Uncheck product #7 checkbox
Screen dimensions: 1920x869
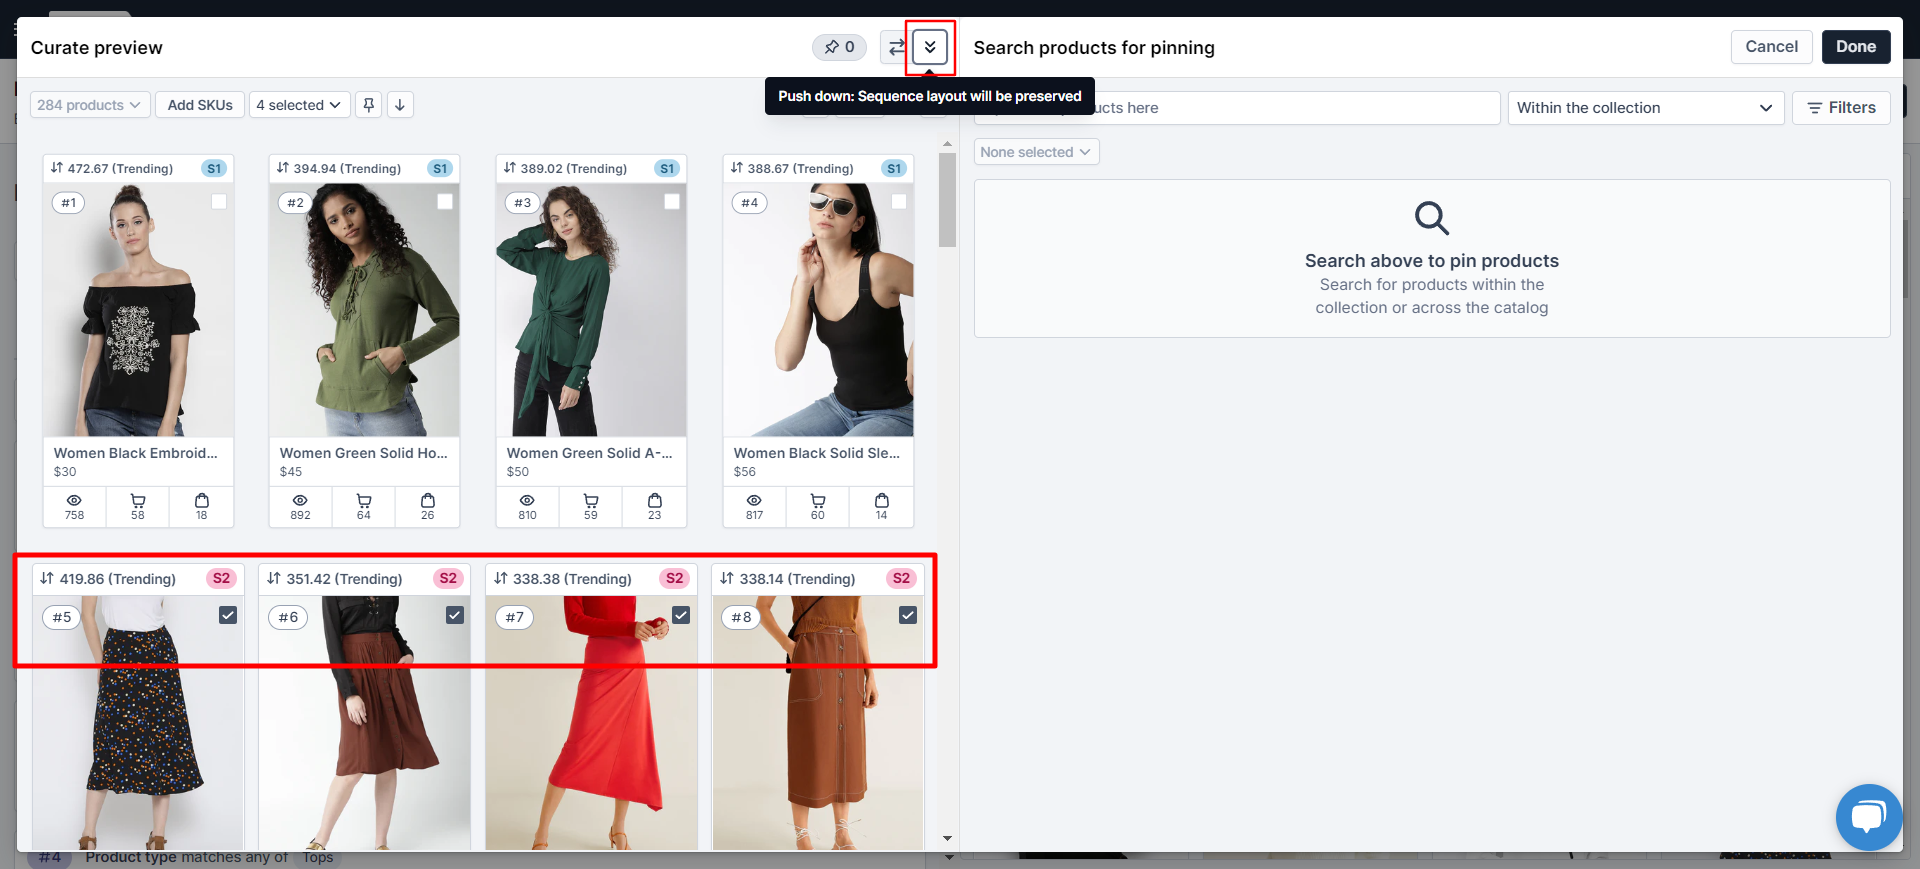(x=681, y=615)
